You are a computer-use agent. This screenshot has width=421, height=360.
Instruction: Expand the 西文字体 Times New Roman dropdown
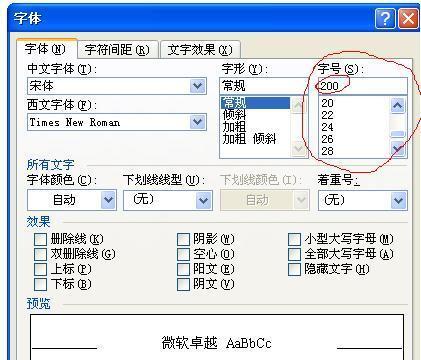pyautogui.click(x=198, y=122)
